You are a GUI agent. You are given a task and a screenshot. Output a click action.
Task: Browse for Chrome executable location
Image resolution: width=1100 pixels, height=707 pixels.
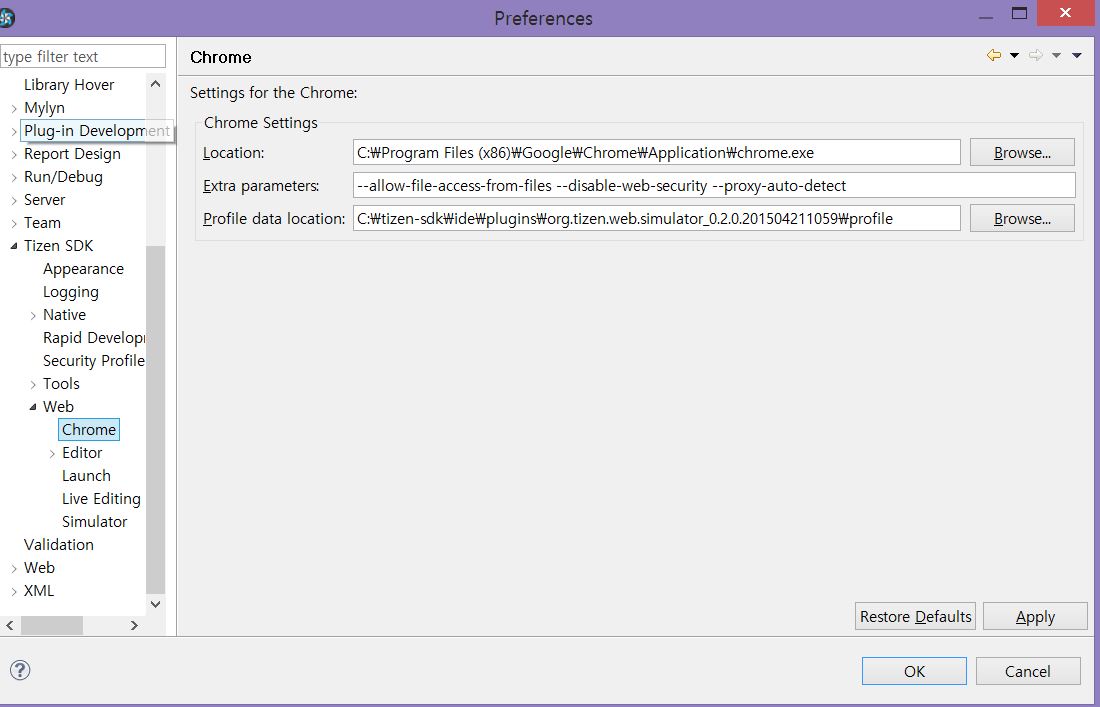click(1022, 152)
